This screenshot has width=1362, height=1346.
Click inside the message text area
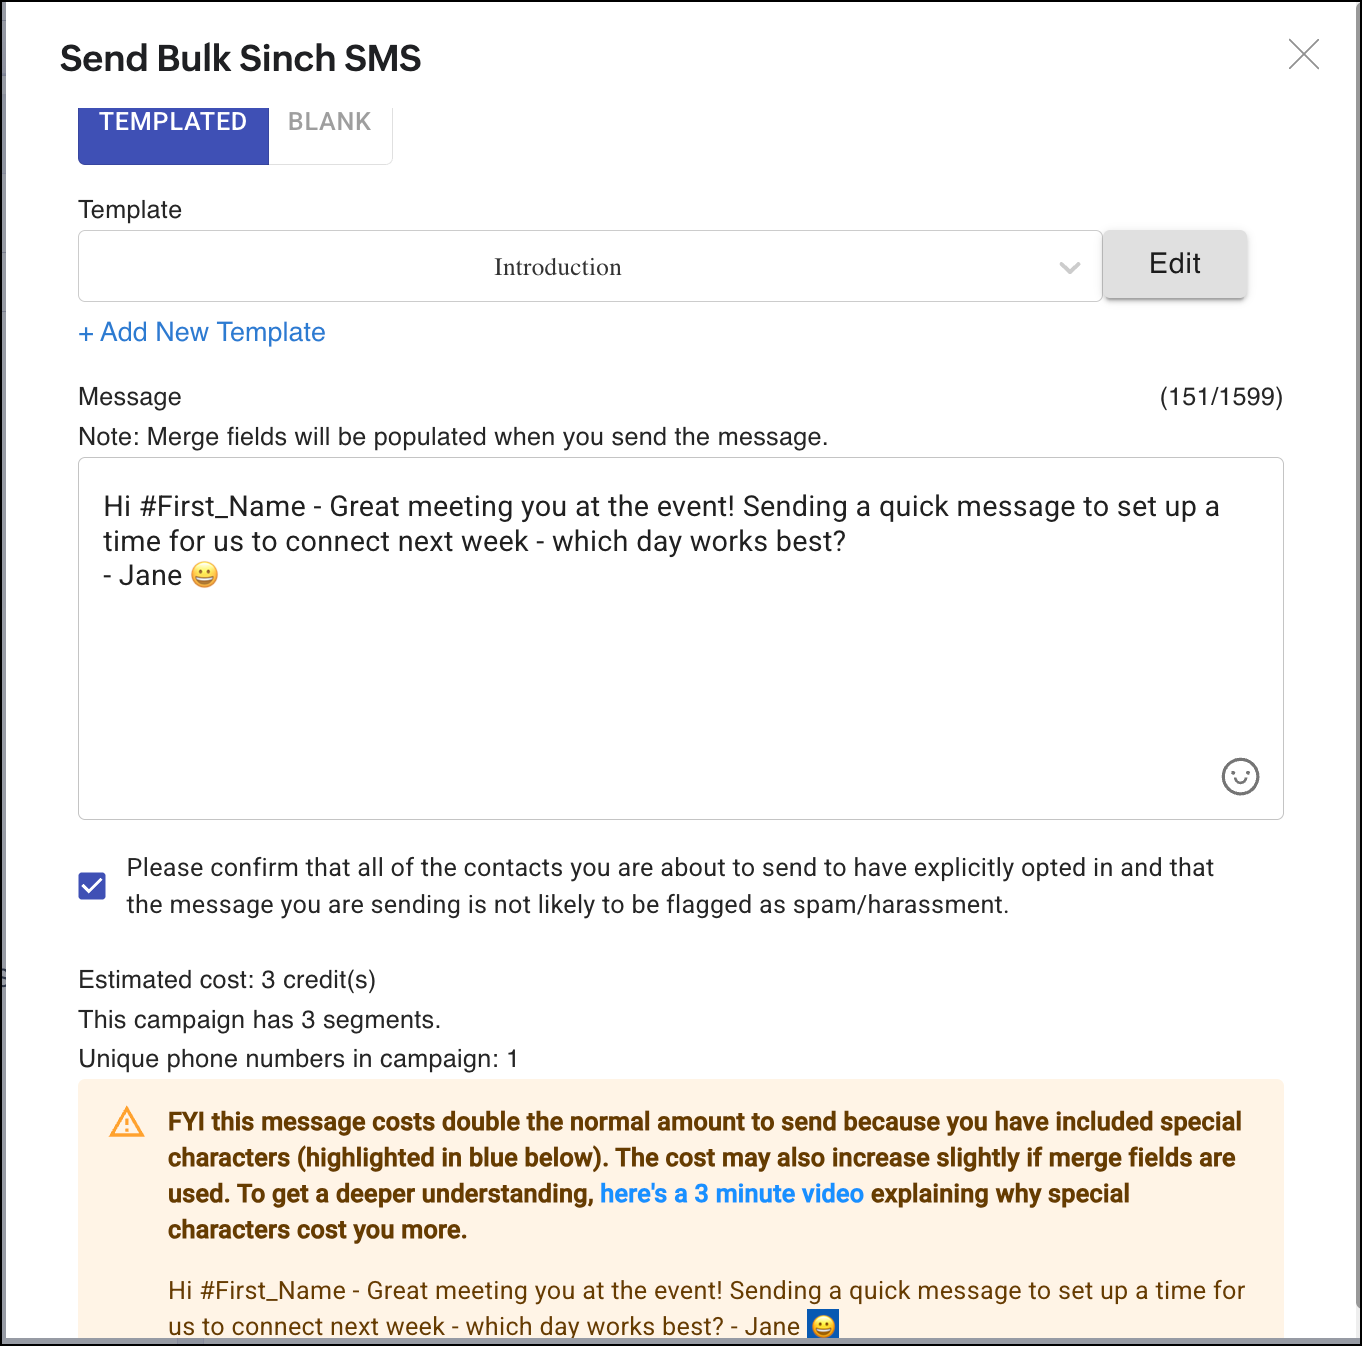point(680,680)
